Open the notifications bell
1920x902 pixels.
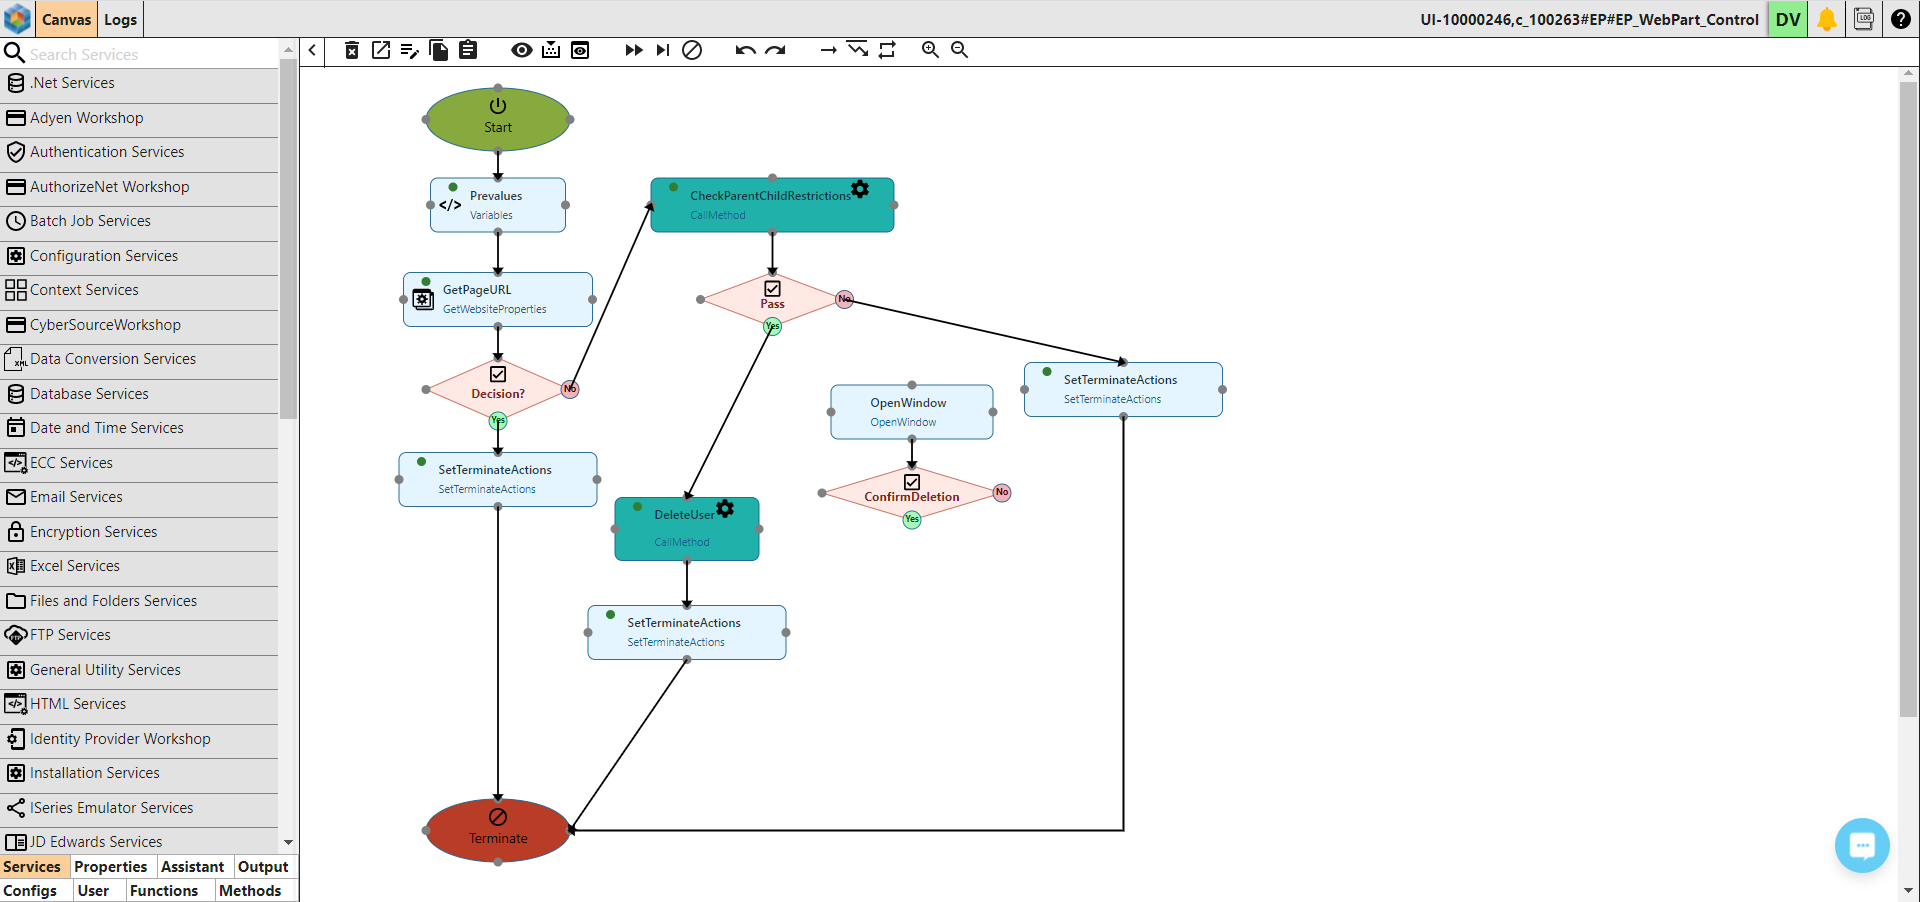click(x=1827, y=19)
